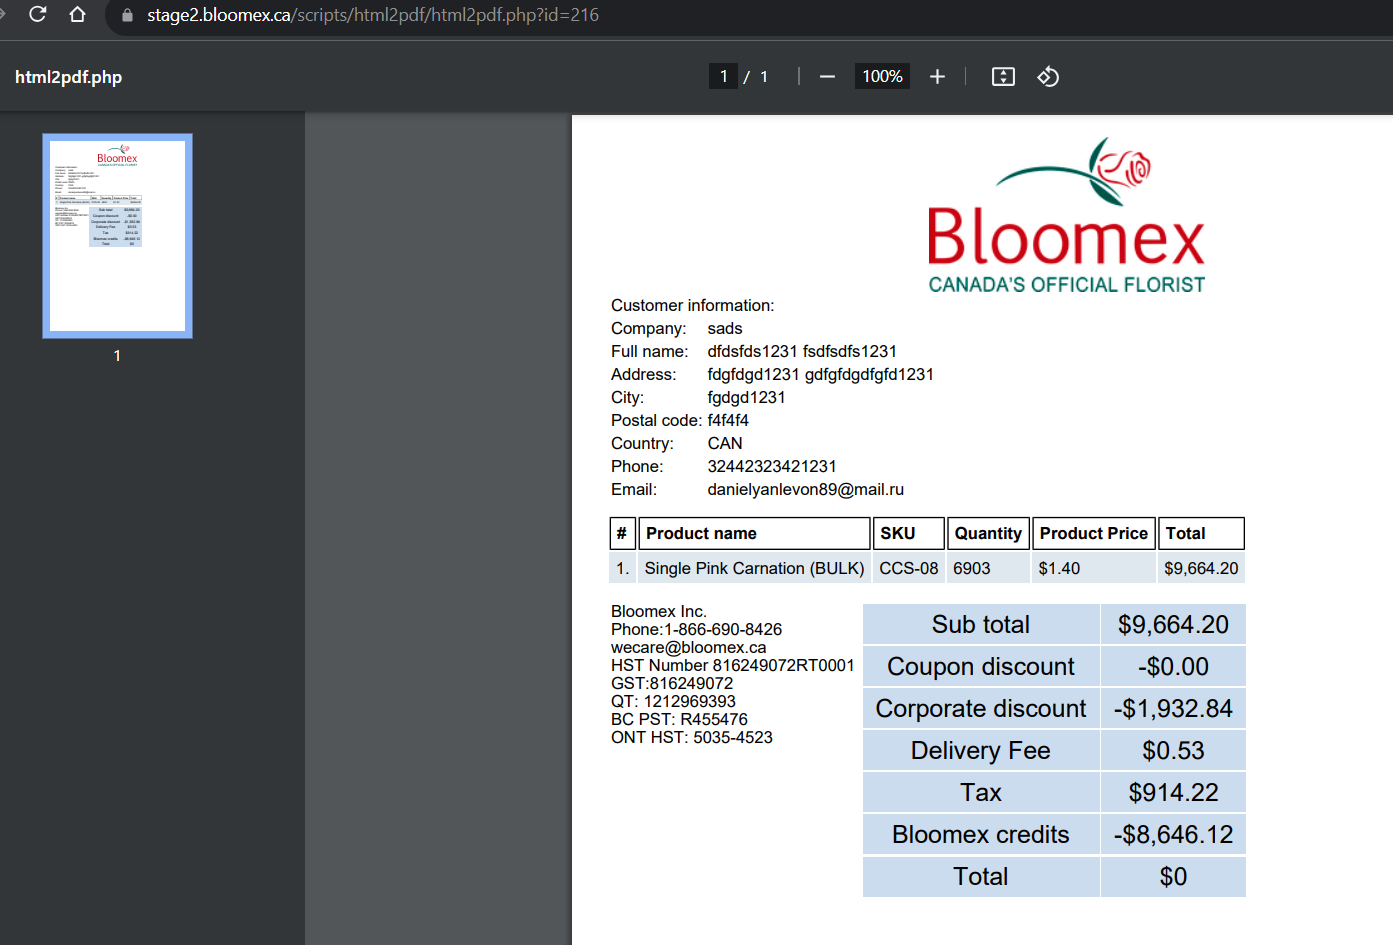Viewport: 1393px width, 945px height.
Task: Click the Bloomex credits amount cell
Action: 1173,835
